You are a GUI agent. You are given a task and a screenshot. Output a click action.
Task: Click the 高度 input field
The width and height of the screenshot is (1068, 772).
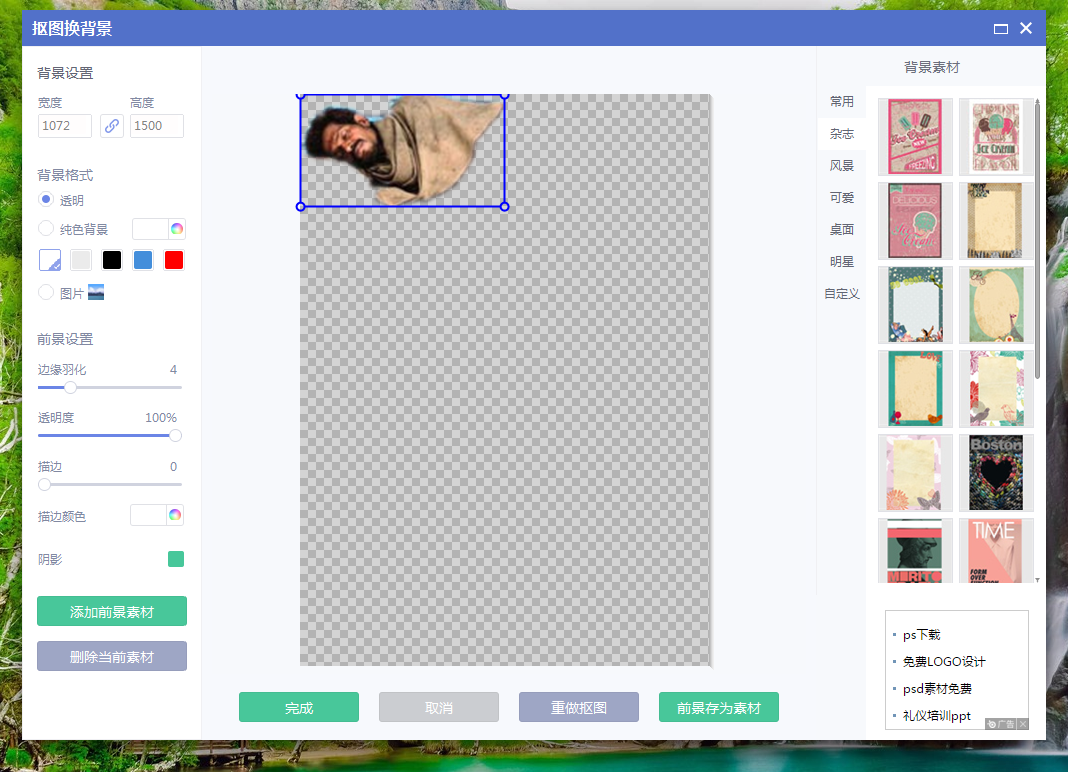[x=157, y=126]
